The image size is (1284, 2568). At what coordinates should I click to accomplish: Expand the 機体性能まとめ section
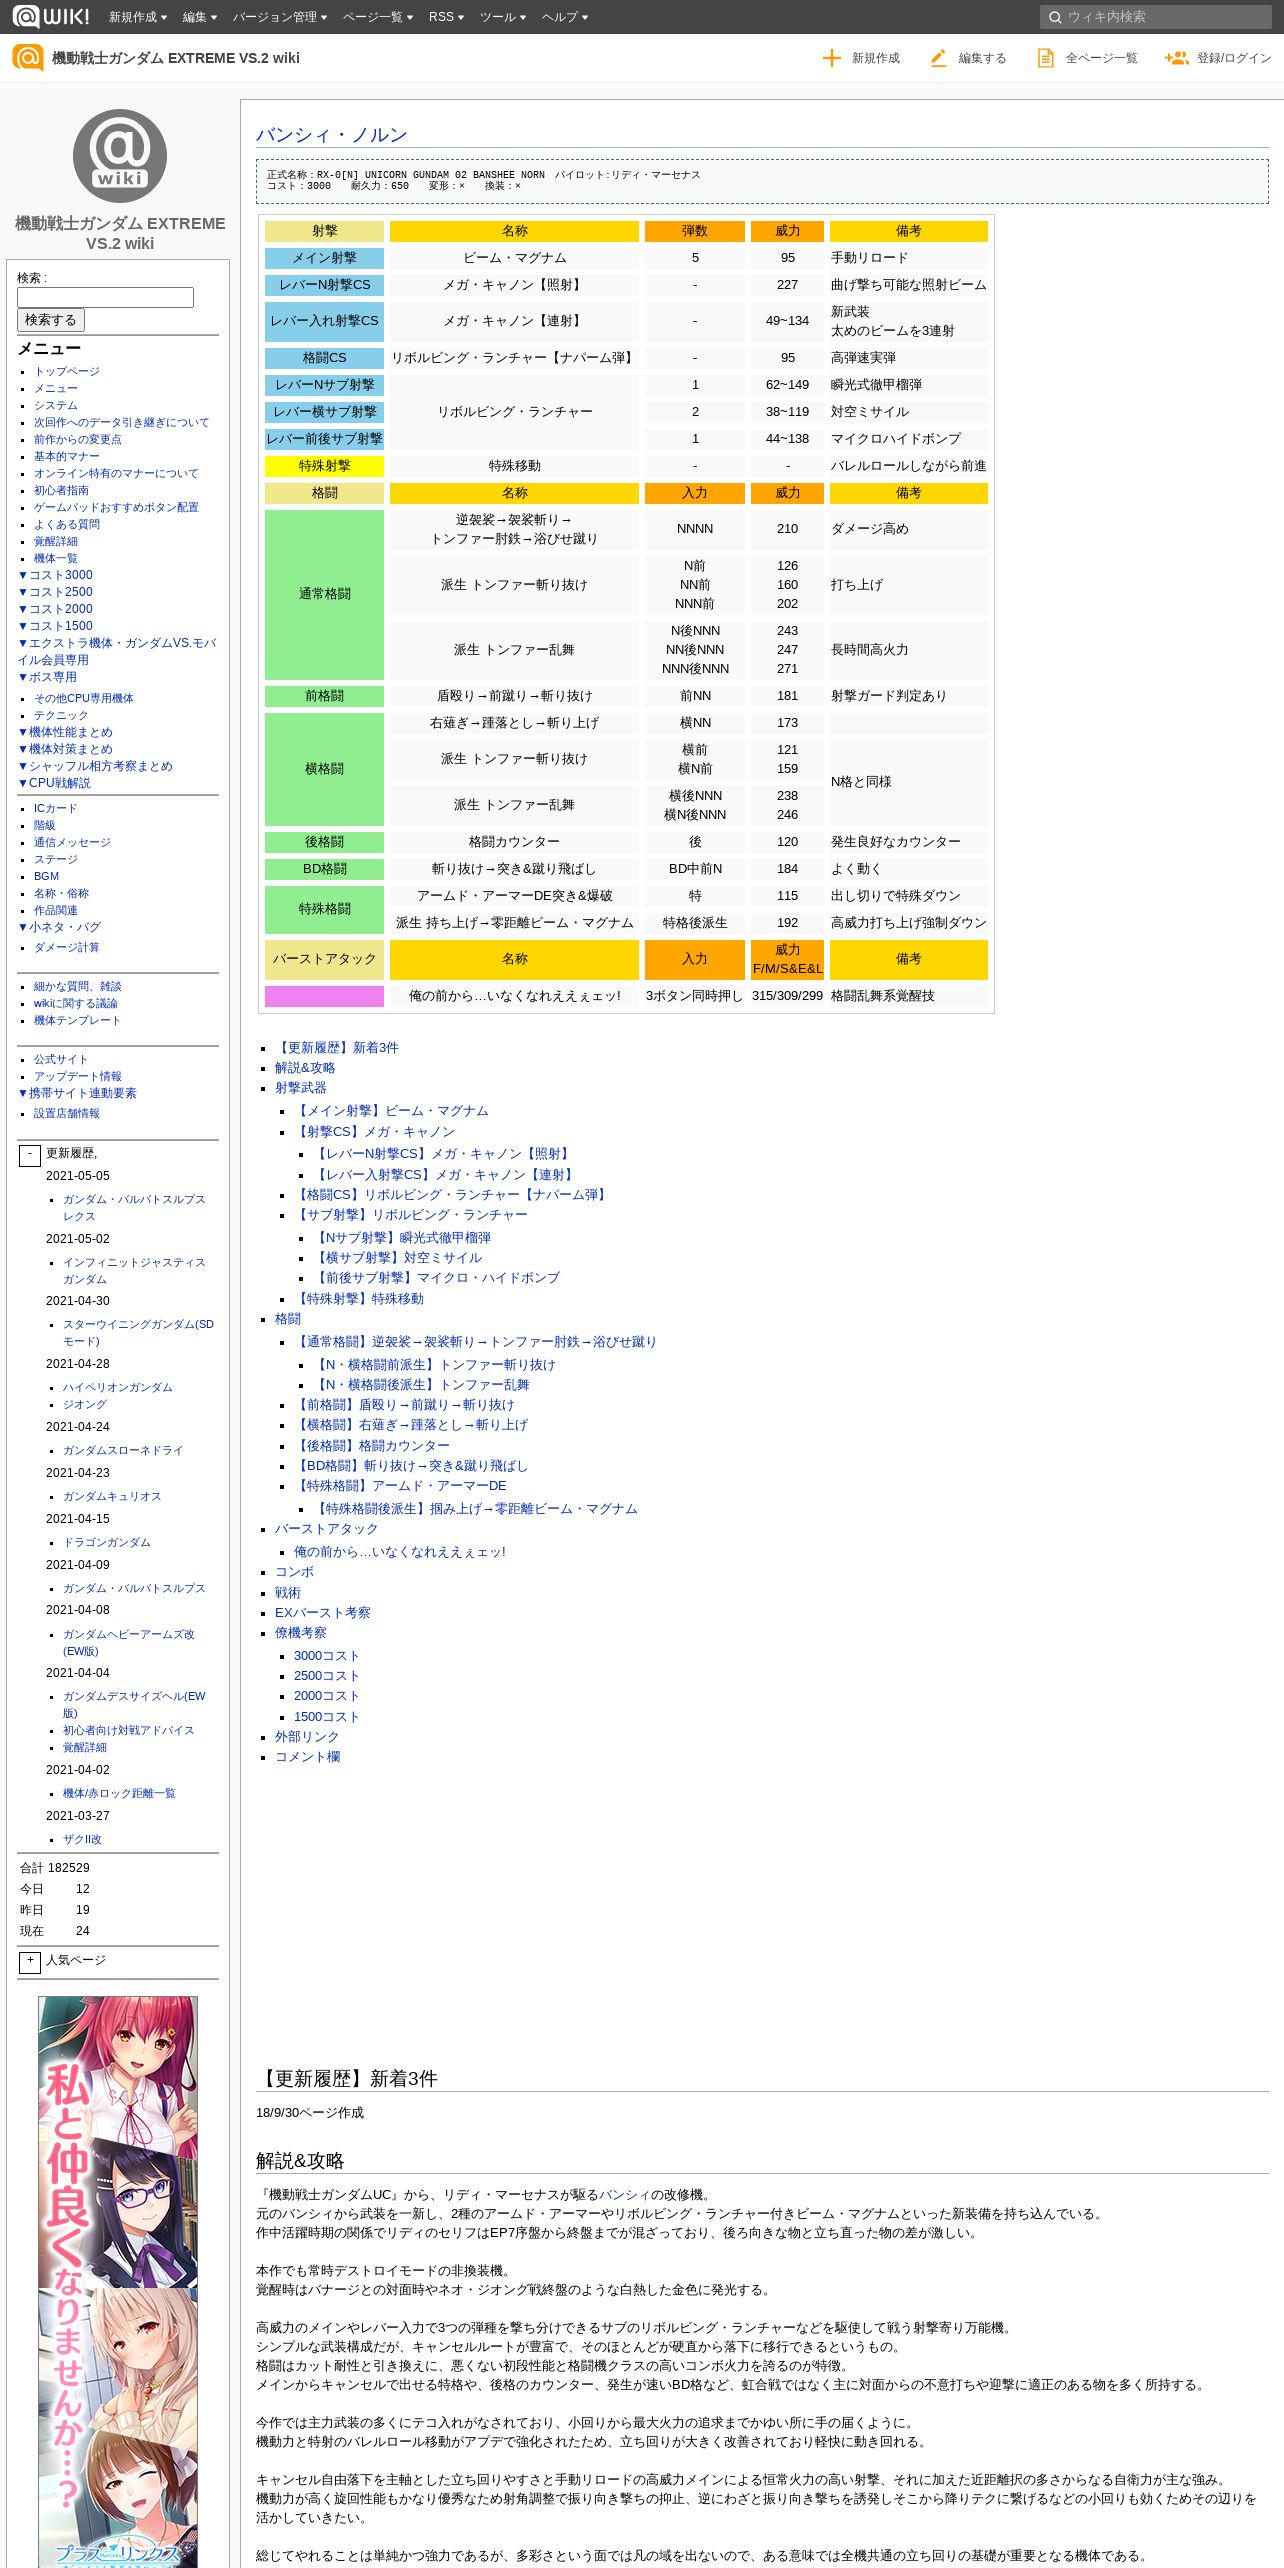tap(66, 732)
